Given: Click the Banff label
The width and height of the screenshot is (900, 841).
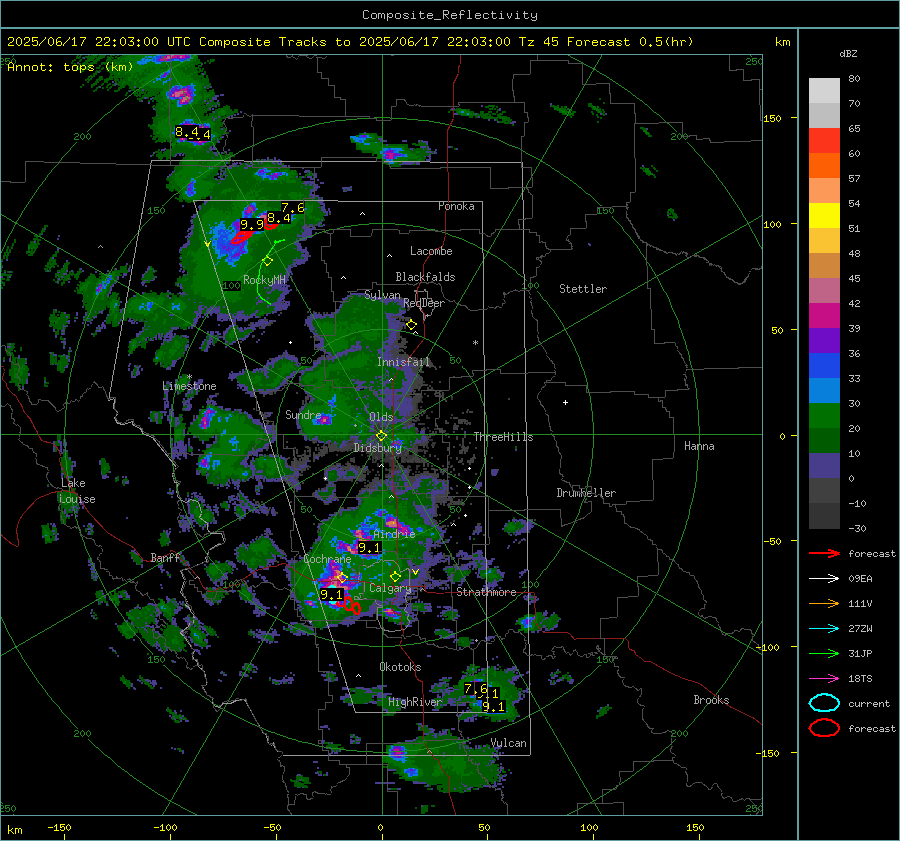Looking at the screenshot, I should pyautogui.click(x=165, y=557).
